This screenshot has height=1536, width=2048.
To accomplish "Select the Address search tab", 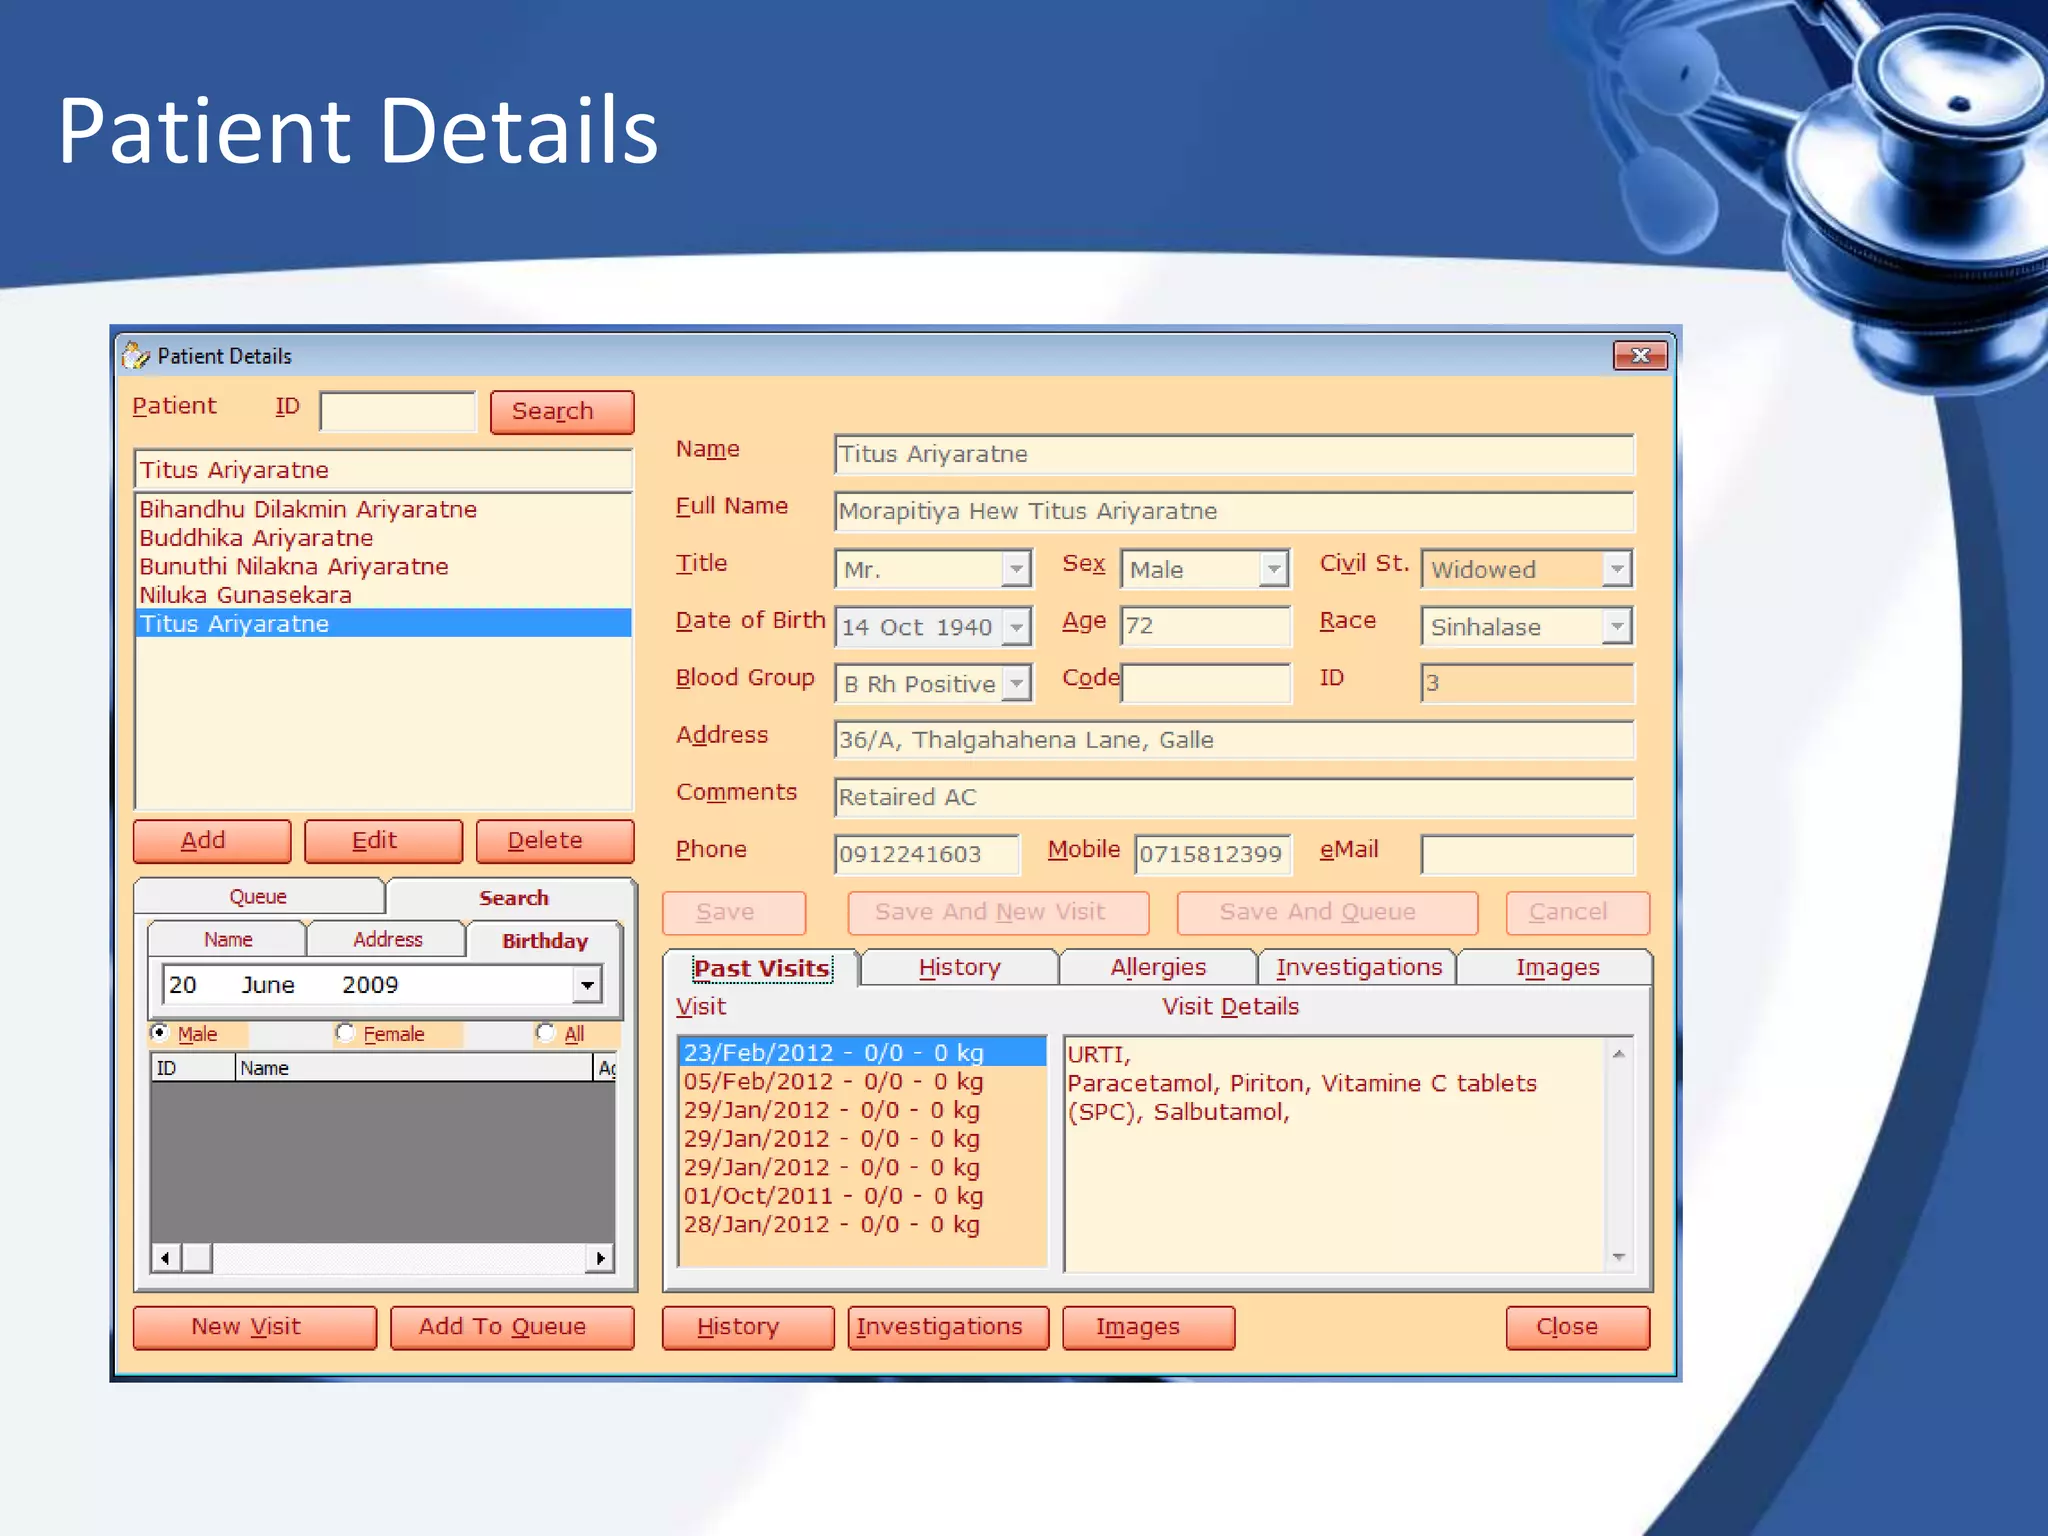I will (x=387, y=939).
